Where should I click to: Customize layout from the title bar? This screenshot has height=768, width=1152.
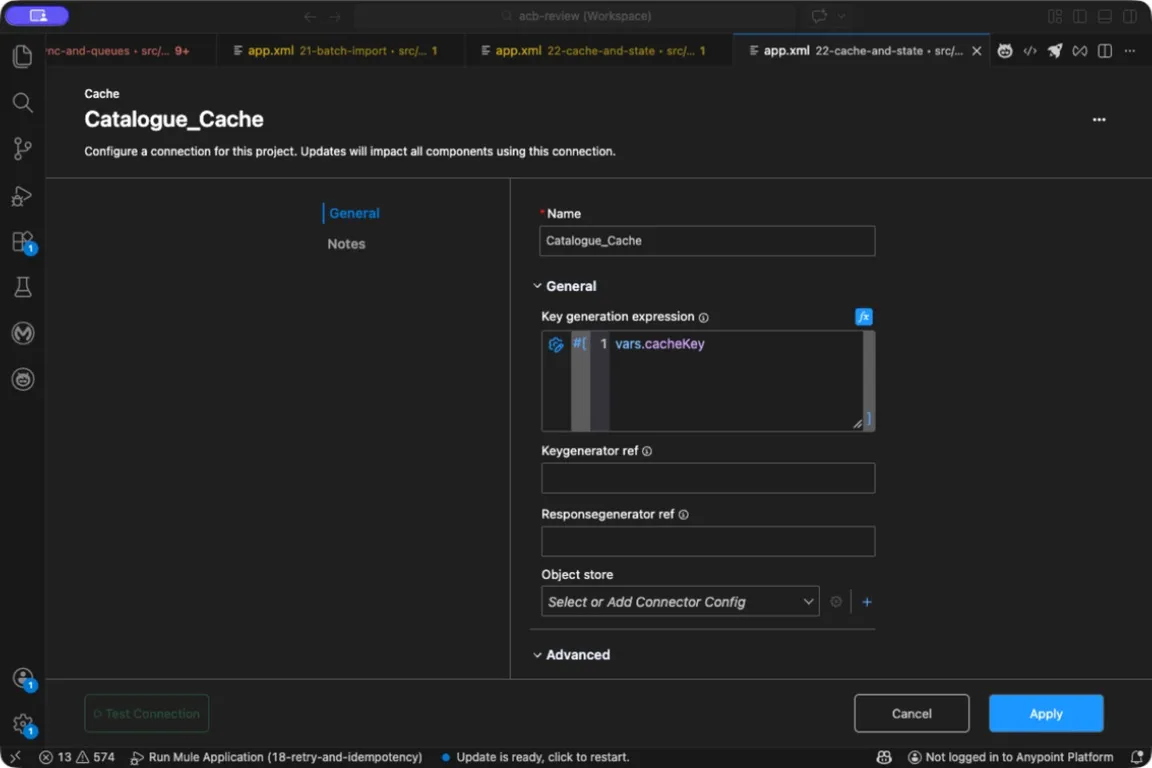click(x=1055, y=15)
